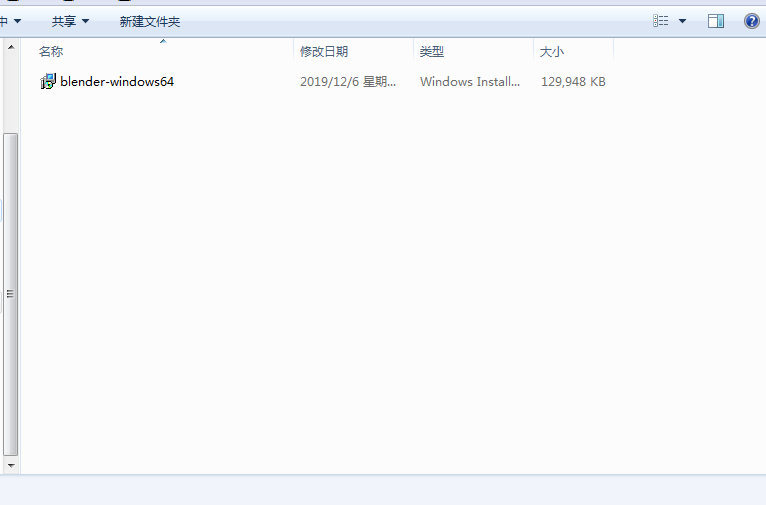This screenshot has width=766, height=505.
Task: Open the help question mark icon
Action: pos(752,21)
